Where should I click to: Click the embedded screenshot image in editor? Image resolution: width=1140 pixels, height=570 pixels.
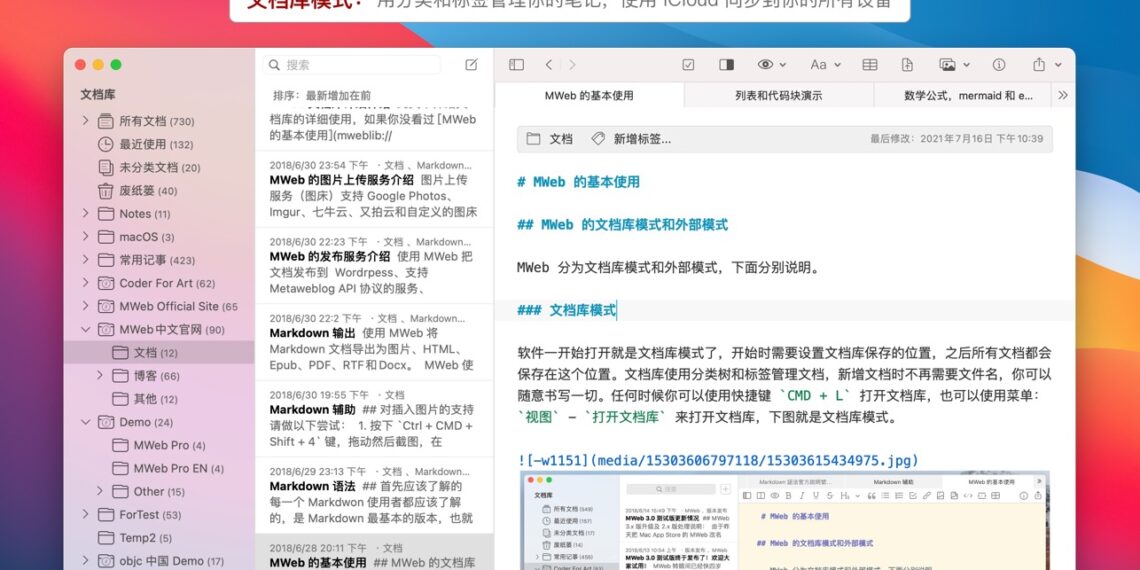(x=784, y=521)
